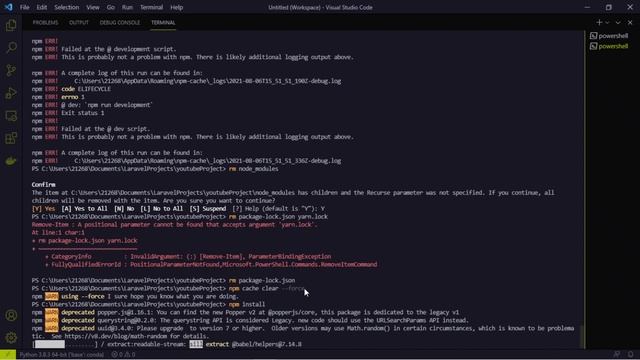Open the Search view in activity bar

(x=11, y=48)
